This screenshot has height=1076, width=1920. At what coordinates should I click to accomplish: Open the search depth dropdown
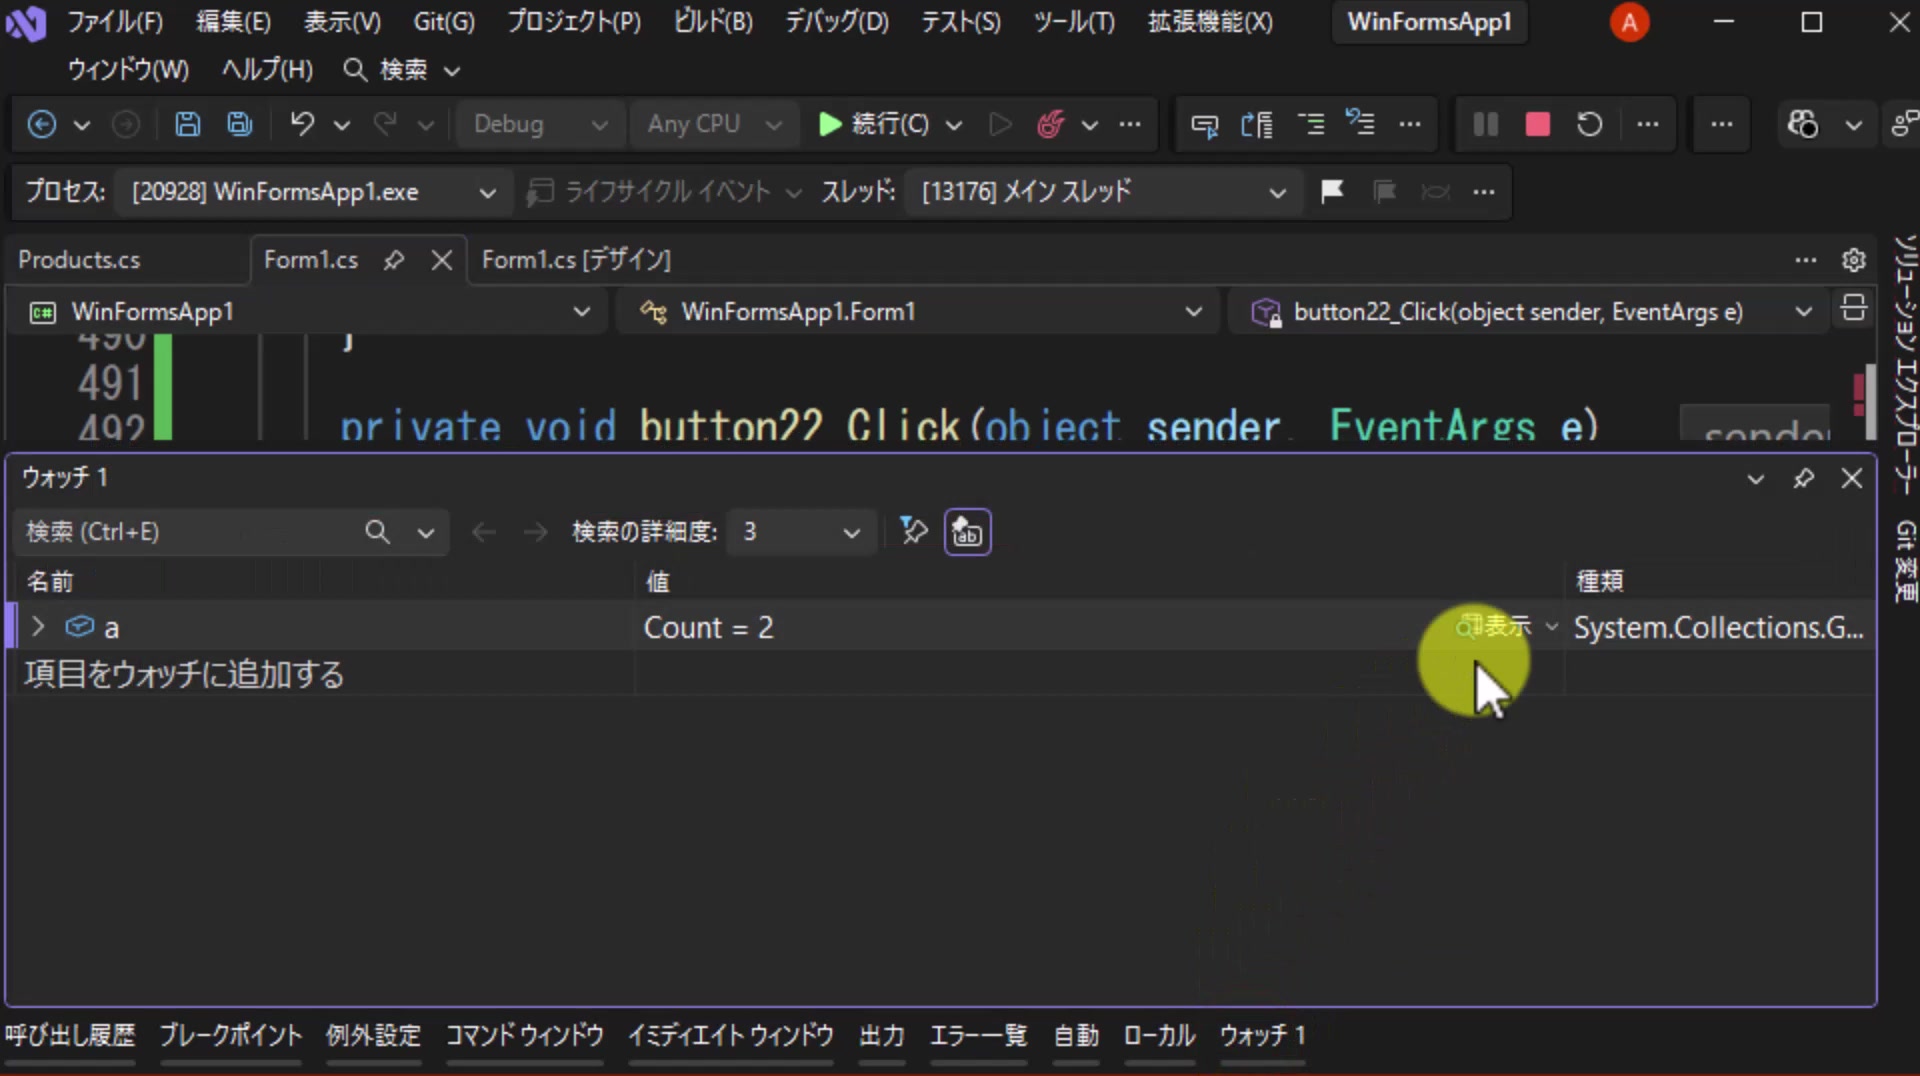802,532
